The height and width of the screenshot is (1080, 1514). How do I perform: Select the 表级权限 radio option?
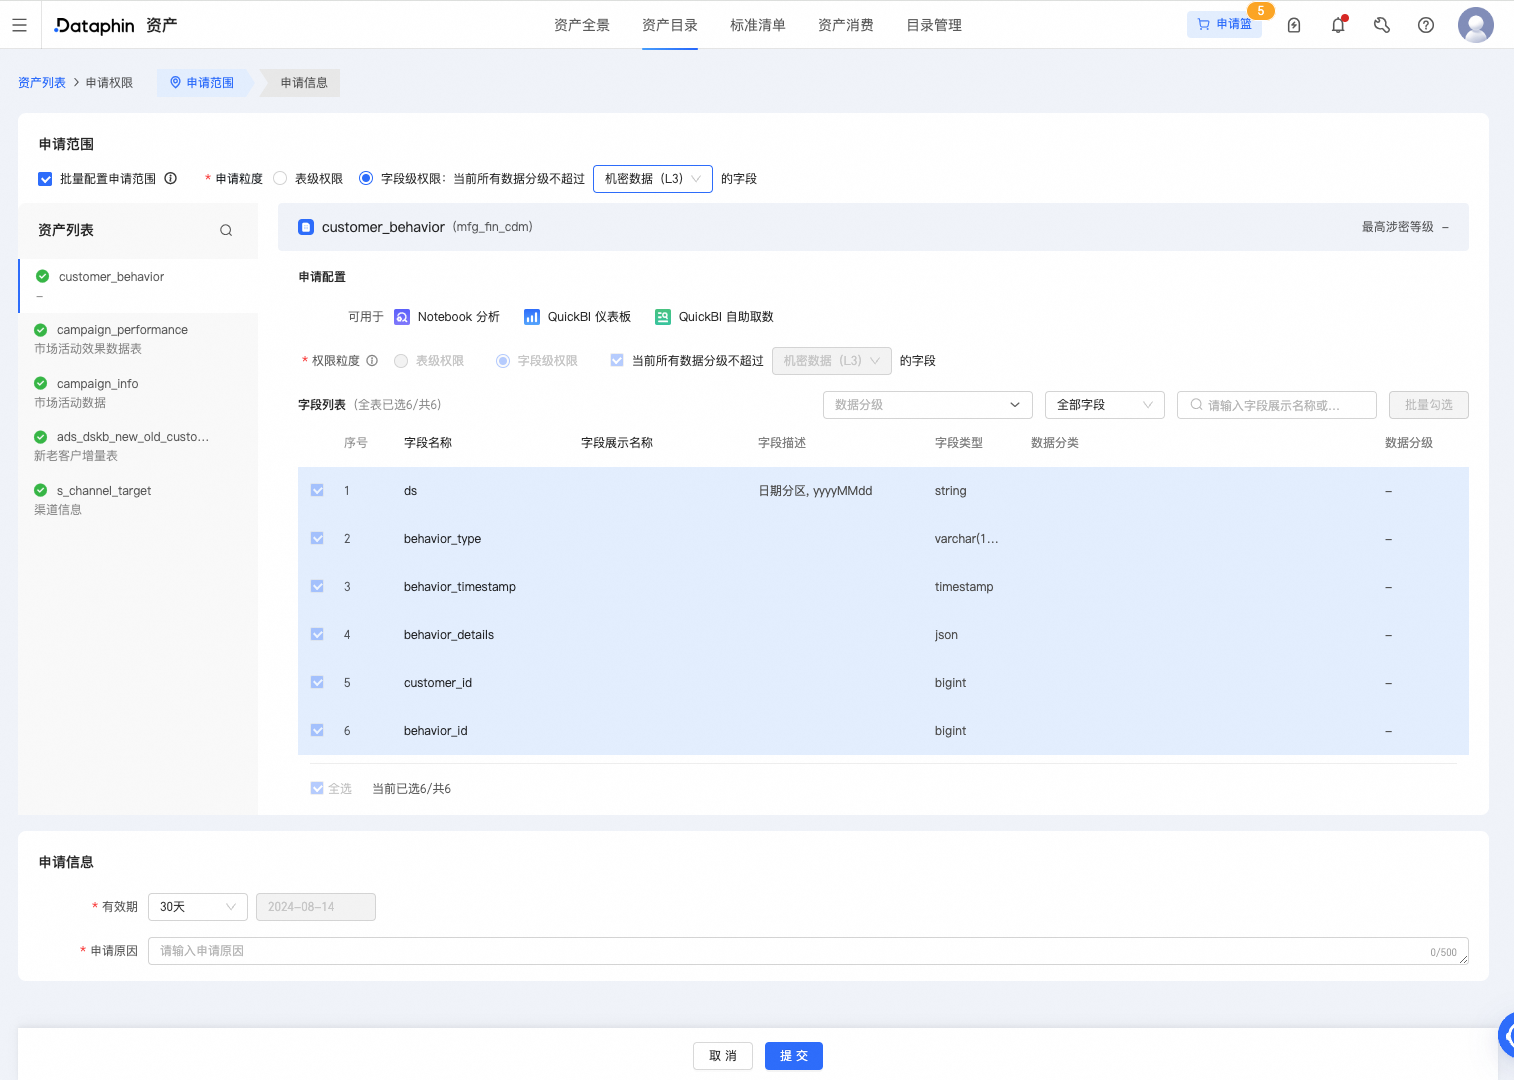coord(279,178)
